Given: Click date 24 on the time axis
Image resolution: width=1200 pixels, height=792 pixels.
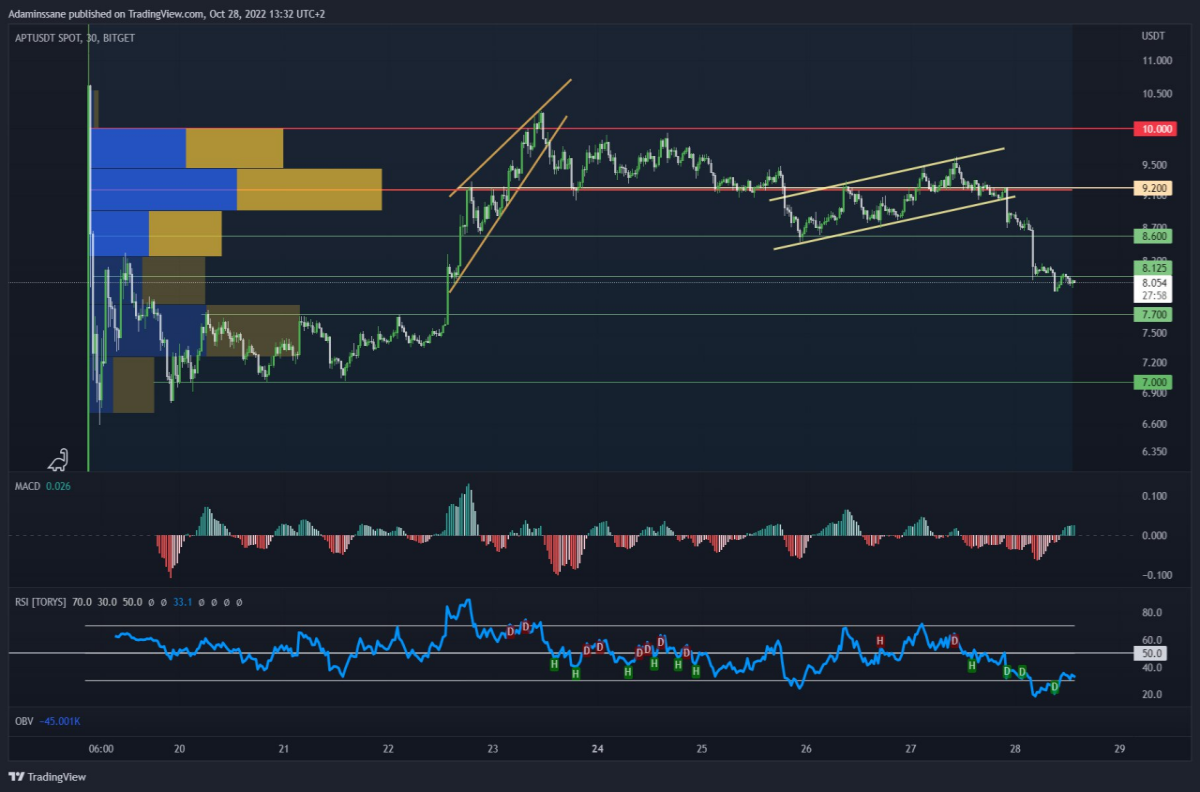Looking at the screenshot, I should click(x=597, y=748).
